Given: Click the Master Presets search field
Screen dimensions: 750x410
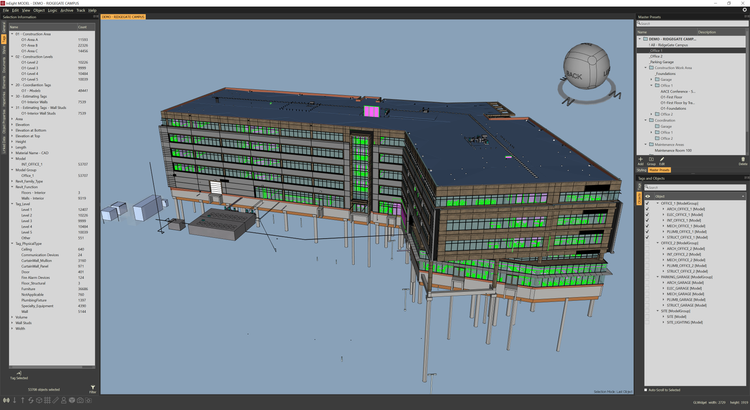Looking at the screenshot, I should [x=692, y=24].
